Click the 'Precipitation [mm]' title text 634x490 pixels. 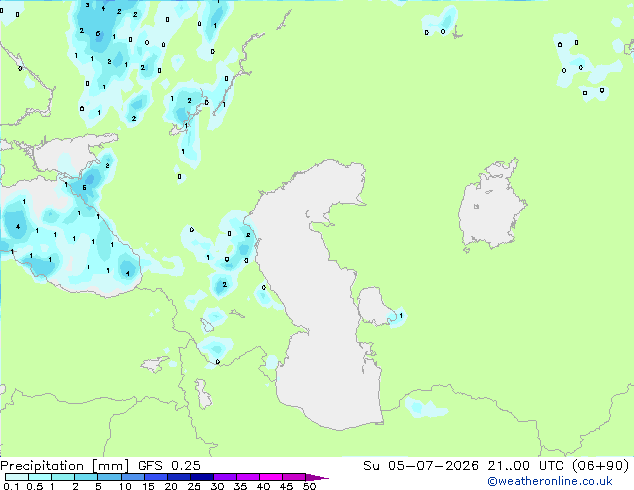click(x=64, y=466)
